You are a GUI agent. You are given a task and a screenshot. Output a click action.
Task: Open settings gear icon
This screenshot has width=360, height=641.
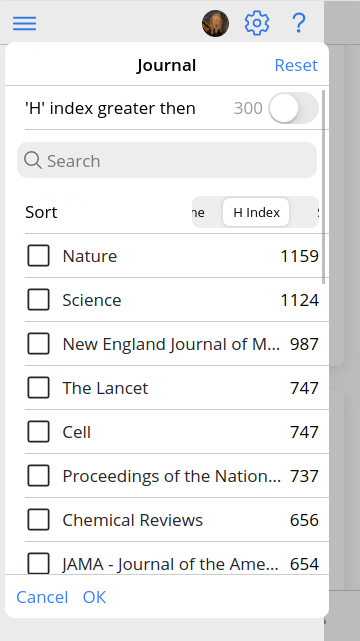(x=257, y=23)
